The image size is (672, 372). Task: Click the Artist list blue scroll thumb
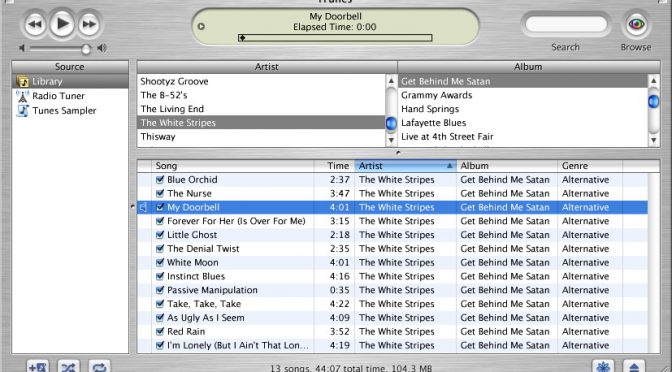pyautogui.click(x=391, y=123)
